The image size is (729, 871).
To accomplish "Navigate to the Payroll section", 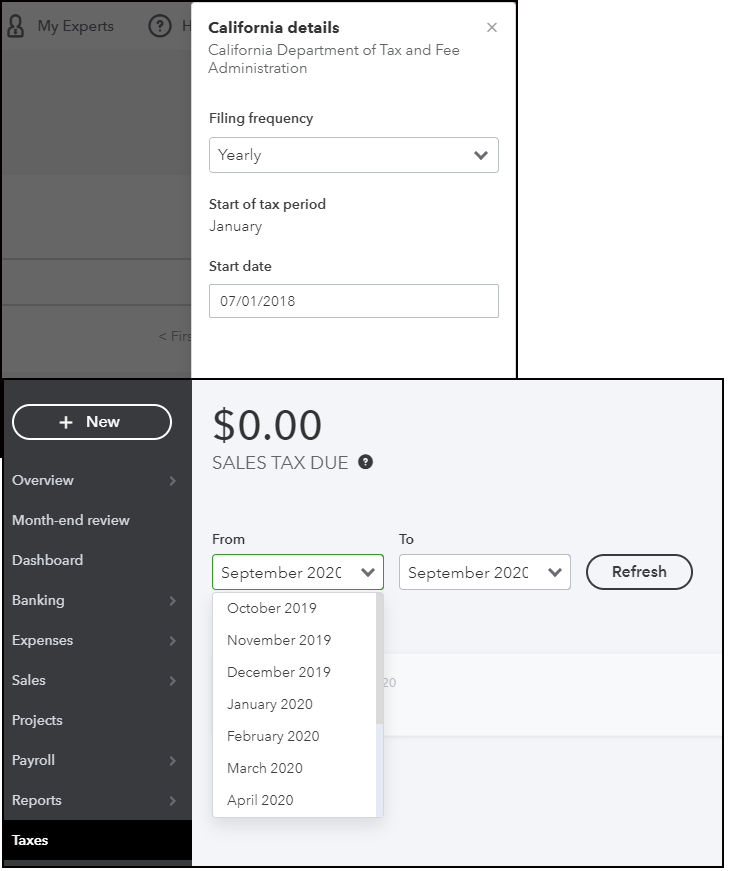I will tap(32, 760).
